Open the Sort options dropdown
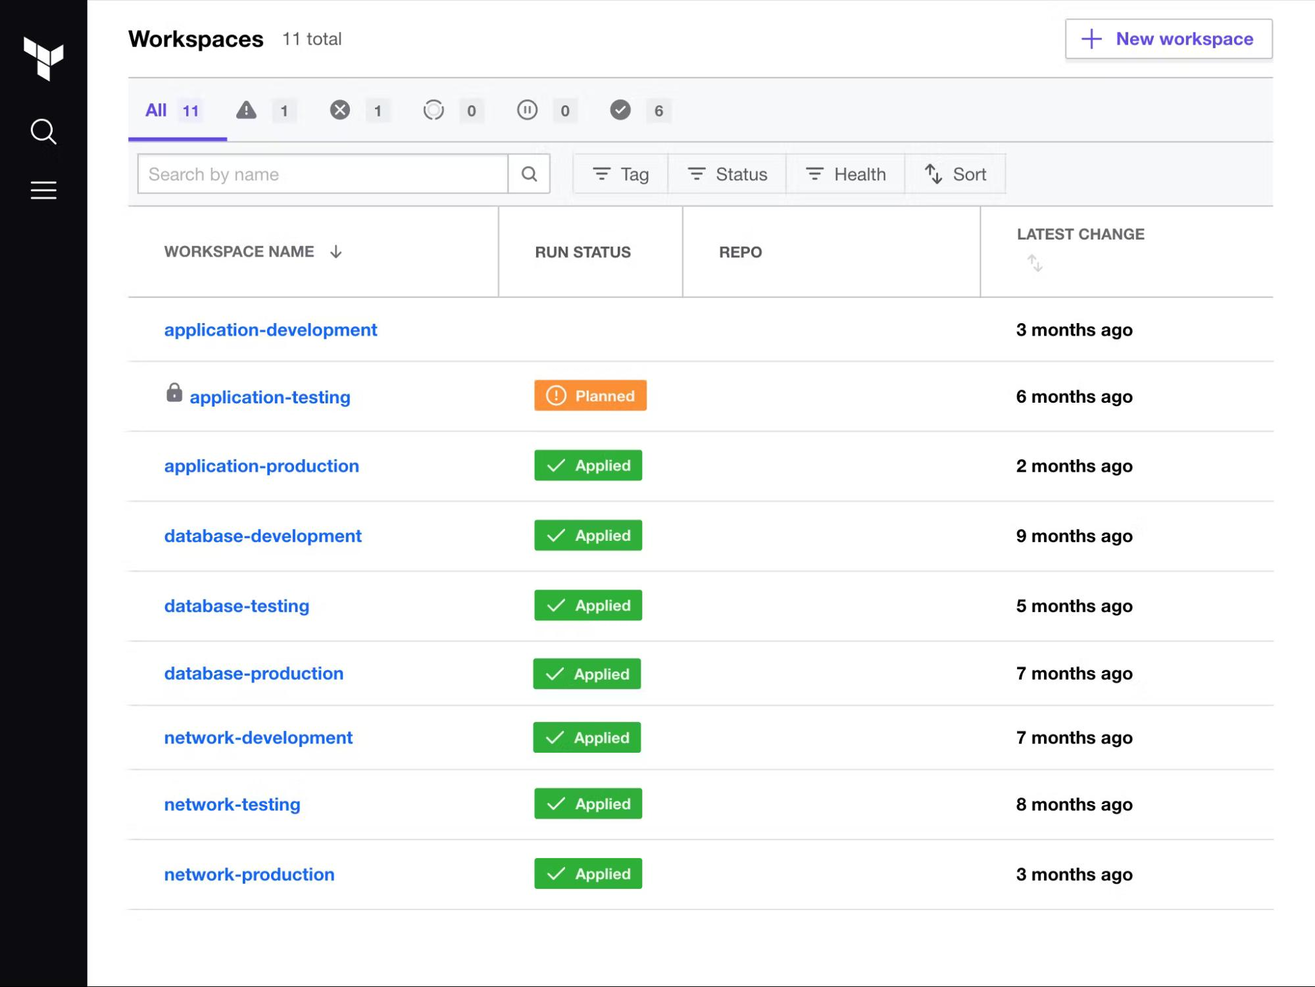 tap(956, 173)
